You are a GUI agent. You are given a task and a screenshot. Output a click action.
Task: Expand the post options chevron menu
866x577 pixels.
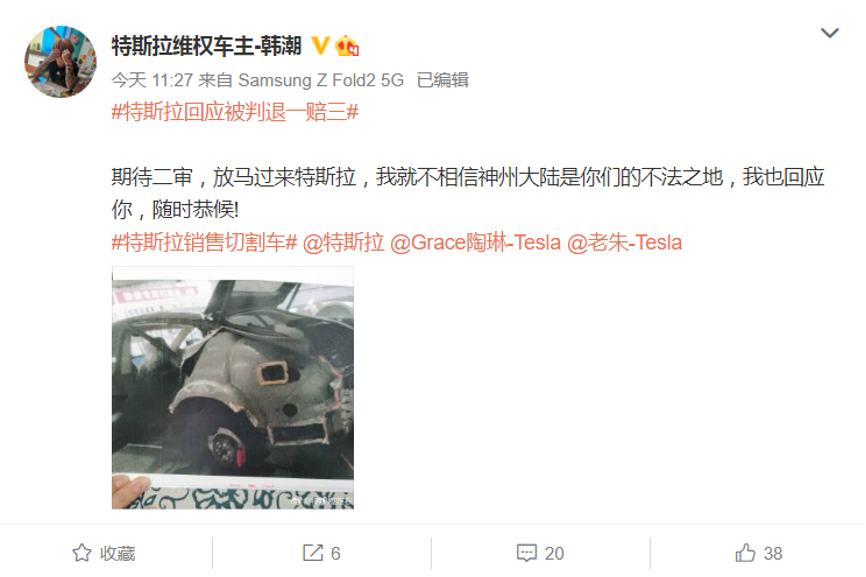(830, 33)
